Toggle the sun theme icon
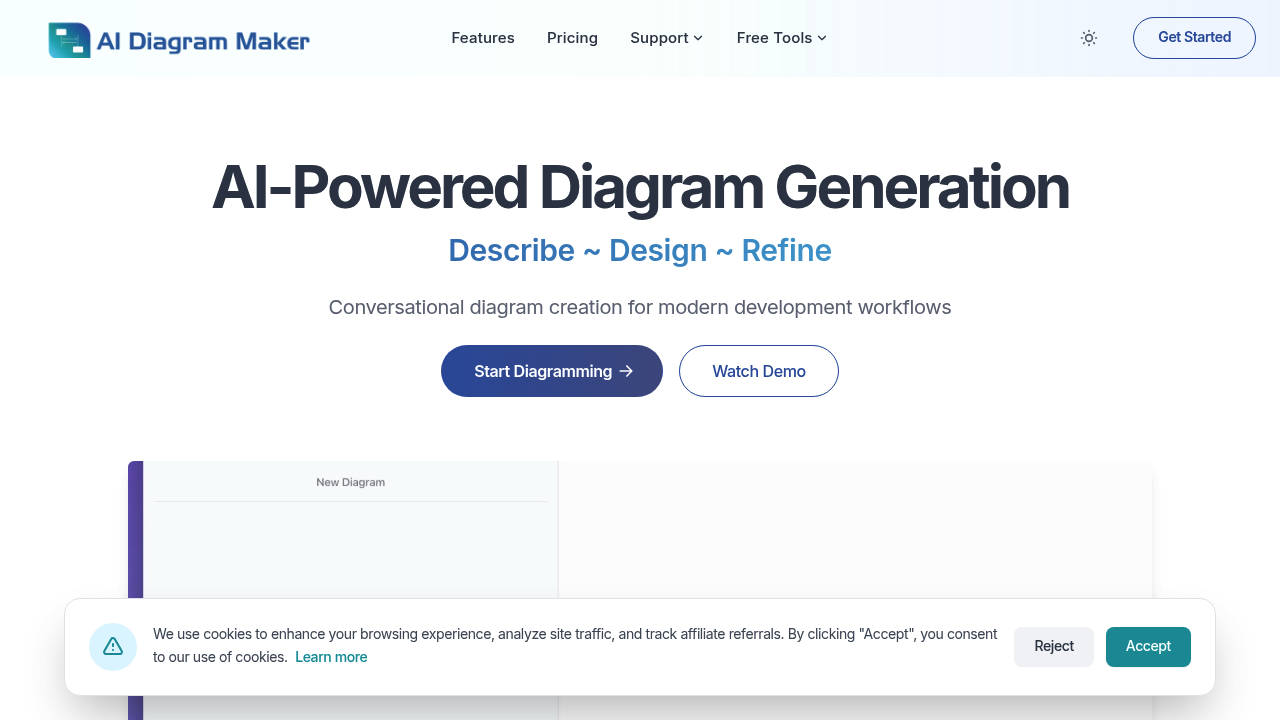The image size is (1280, 720). pos(1088,38)
